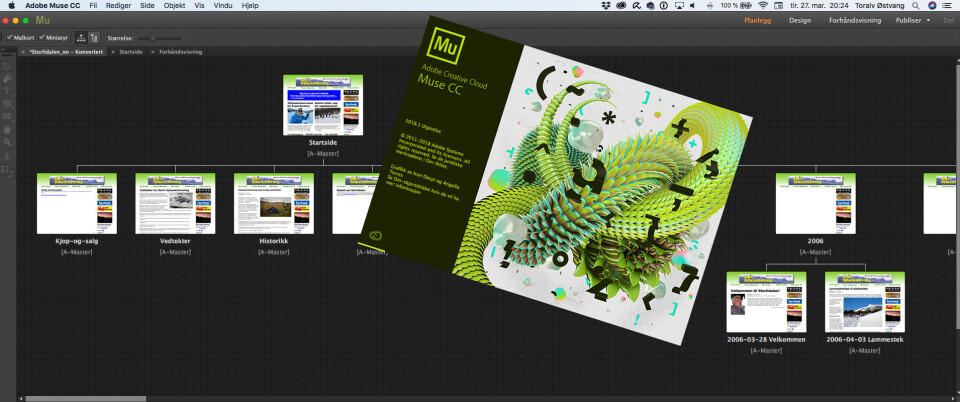Switch to Planlegg mode
The image size is (960, 402).
click(757, 20)
